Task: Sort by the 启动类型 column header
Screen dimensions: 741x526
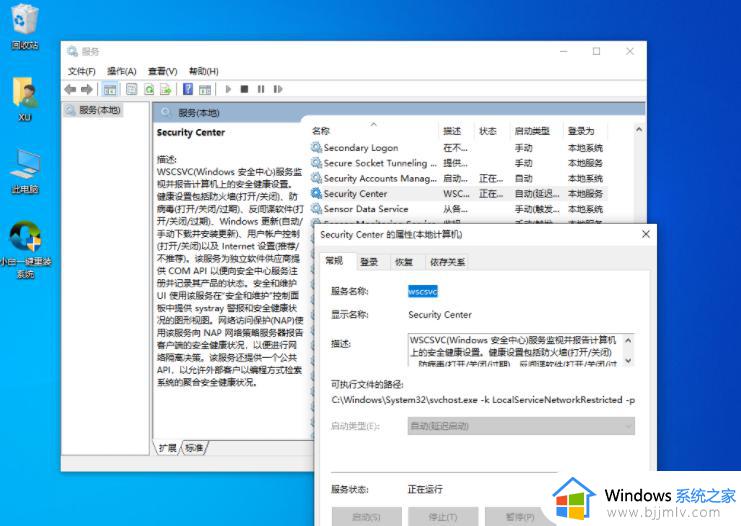Action: 537,131
